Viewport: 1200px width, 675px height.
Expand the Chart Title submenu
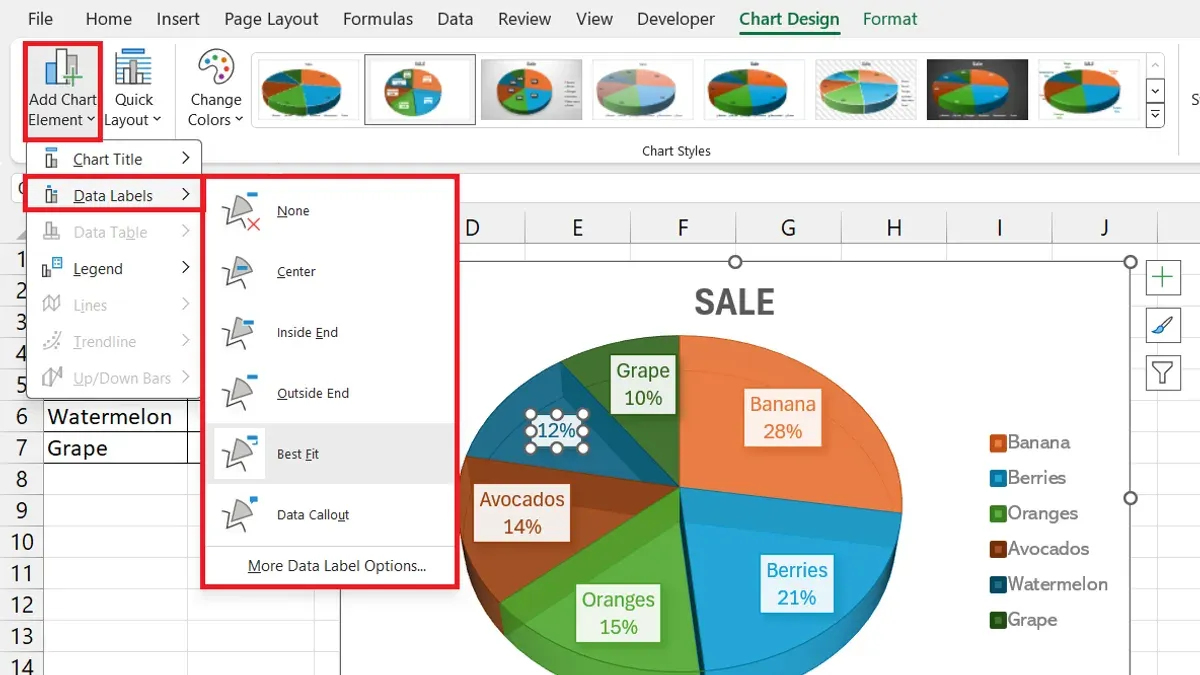pyautogui.click(x=115, y=159)
